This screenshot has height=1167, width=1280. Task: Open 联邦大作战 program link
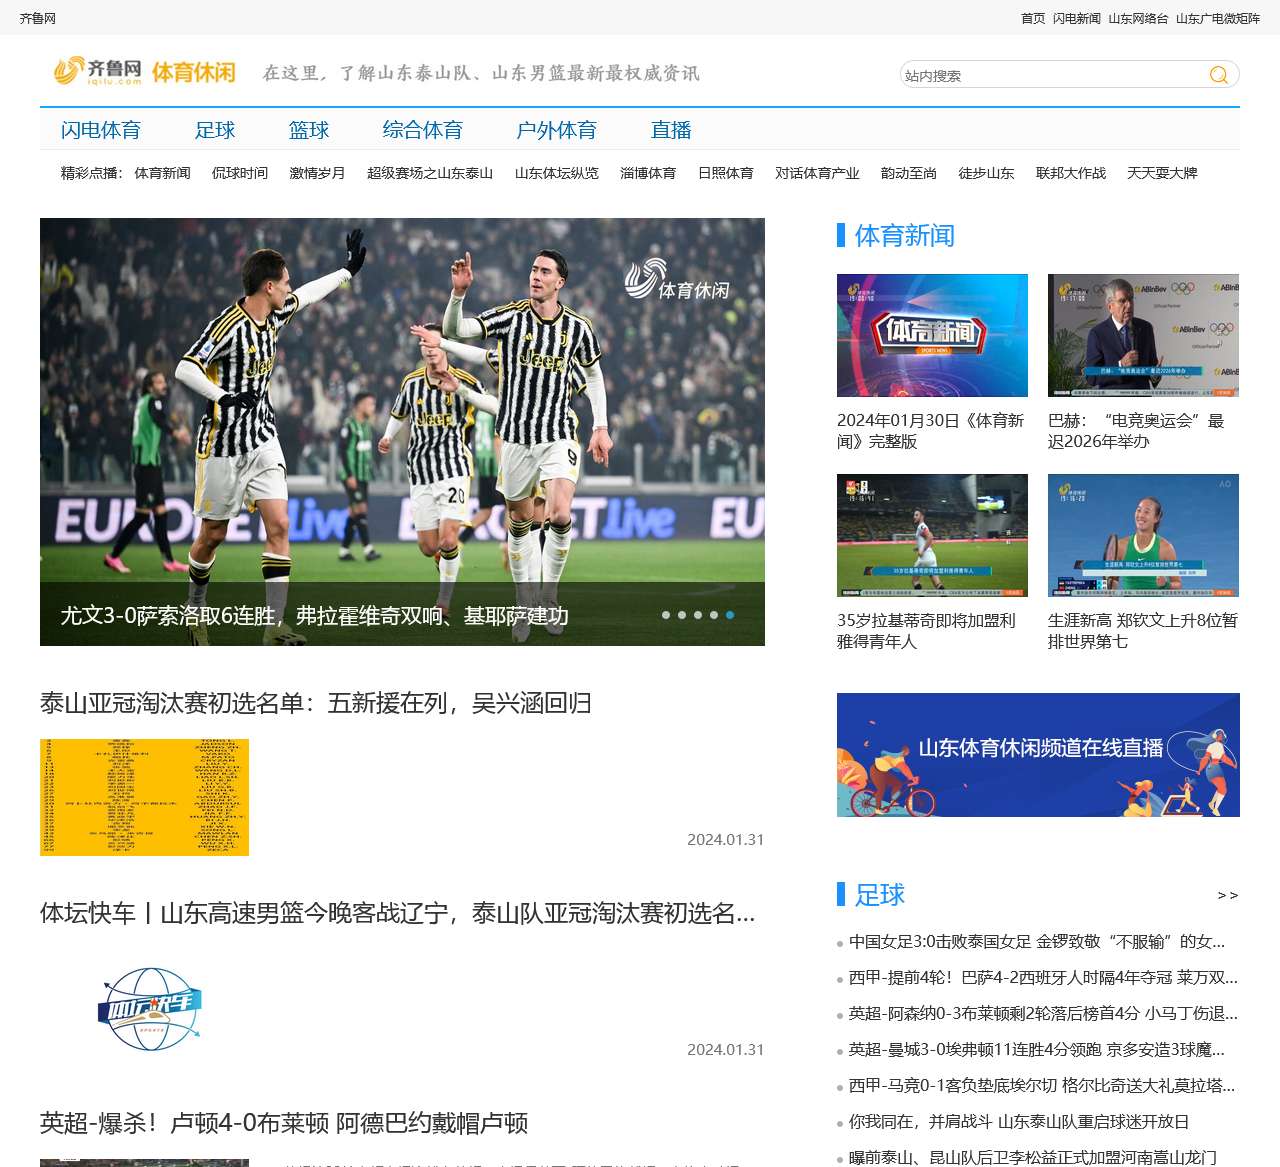point(1071,173)
